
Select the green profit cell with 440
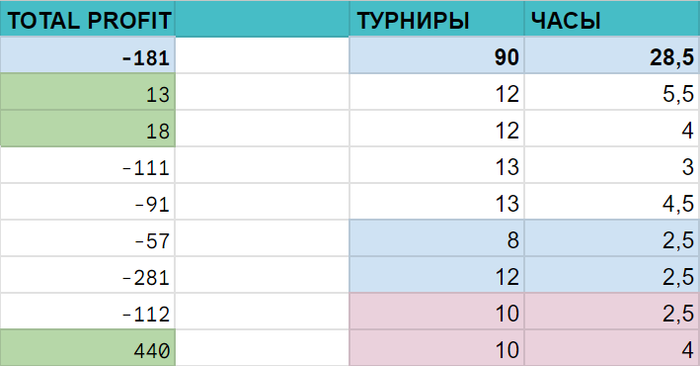coord(88,348)
